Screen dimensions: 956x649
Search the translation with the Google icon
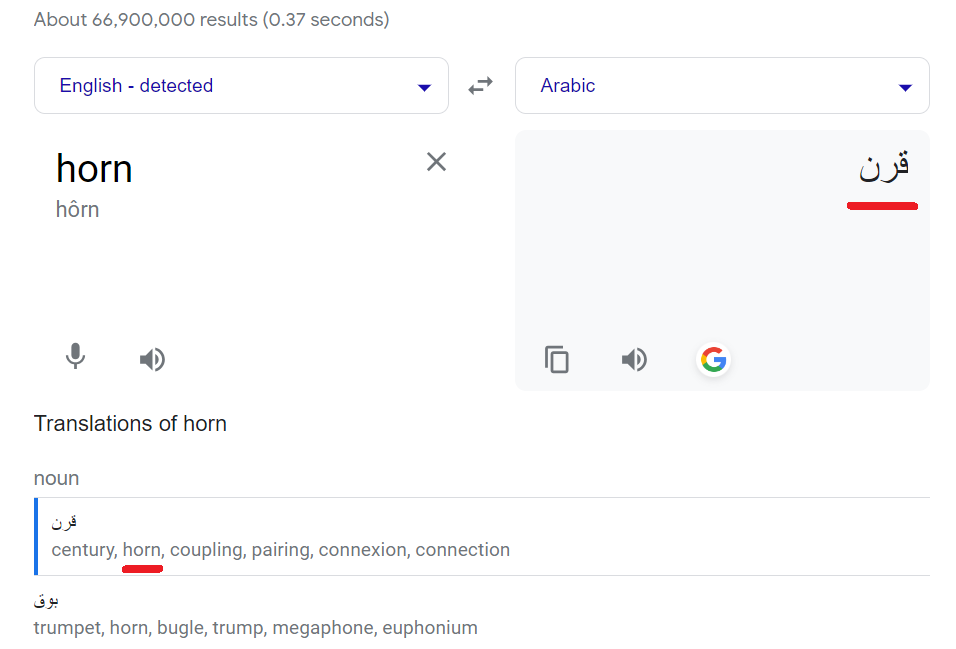(x=713, y=359)
